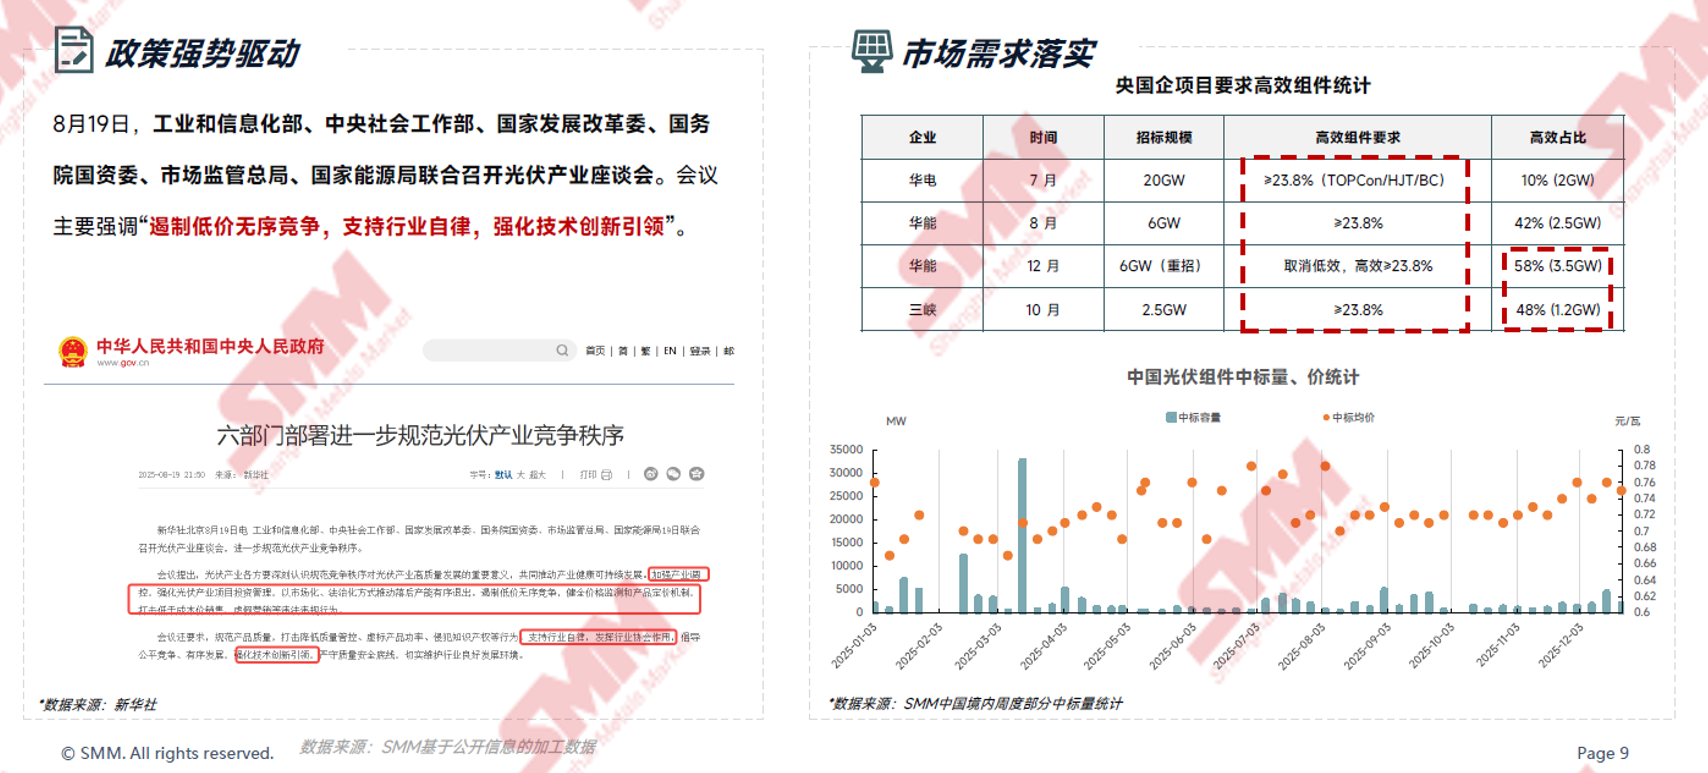Click the 2.5GW tender size cell
The width and height of the screenshot is (1708, 773).
(1164, 310)
